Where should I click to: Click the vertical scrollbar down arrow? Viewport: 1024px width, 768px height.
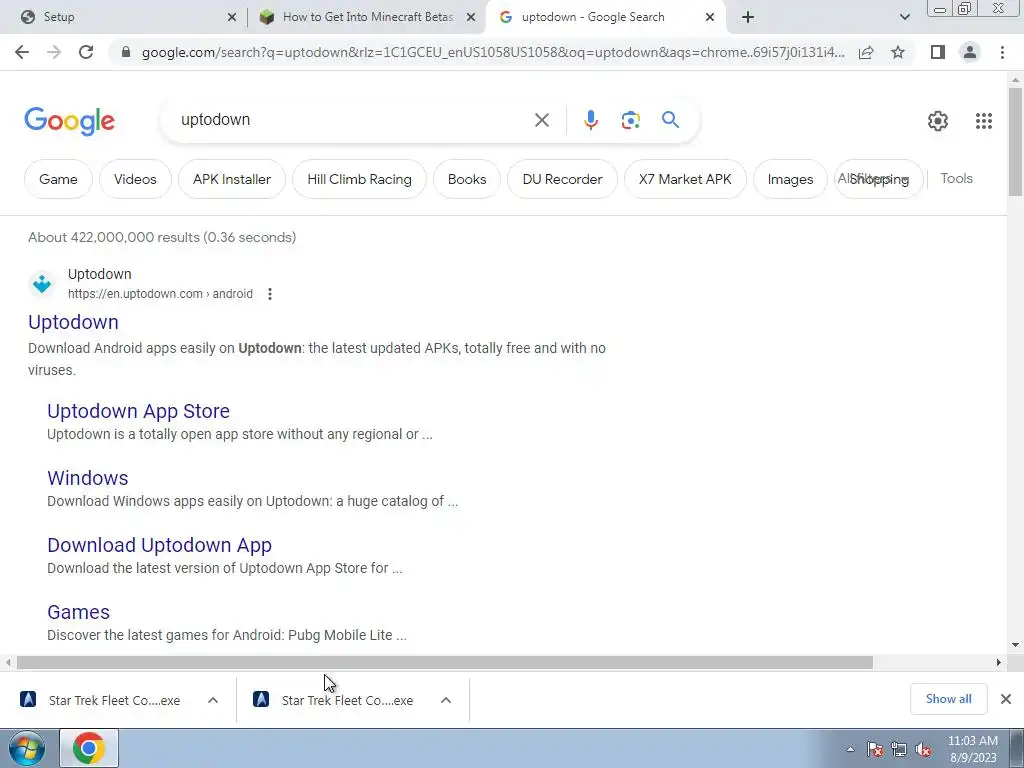pyautogui.click(x=1015, y=645)
